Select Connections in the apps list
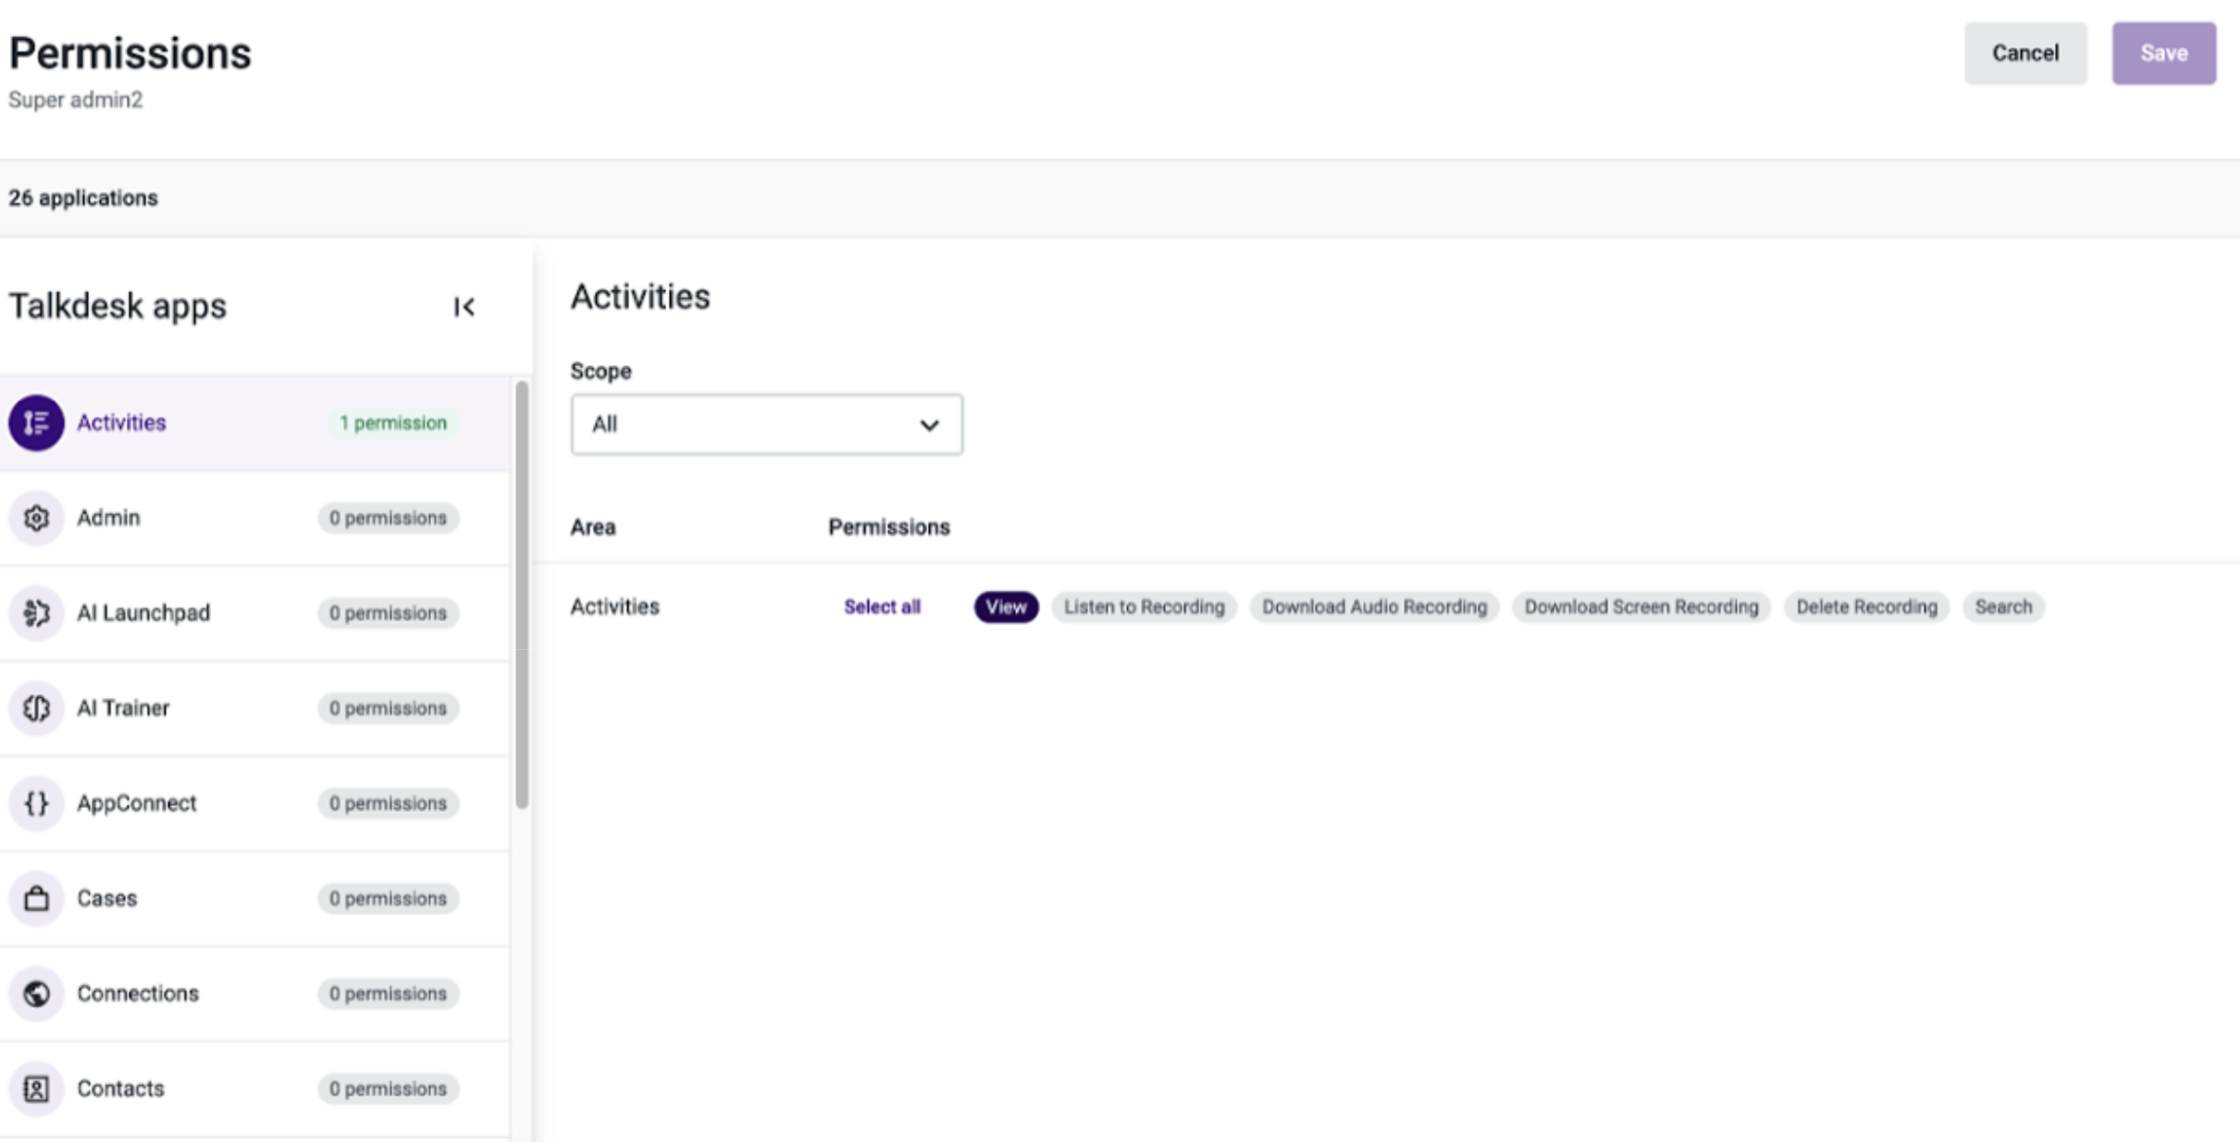This screenshot has width=2240, height=1142. (255, 993)
